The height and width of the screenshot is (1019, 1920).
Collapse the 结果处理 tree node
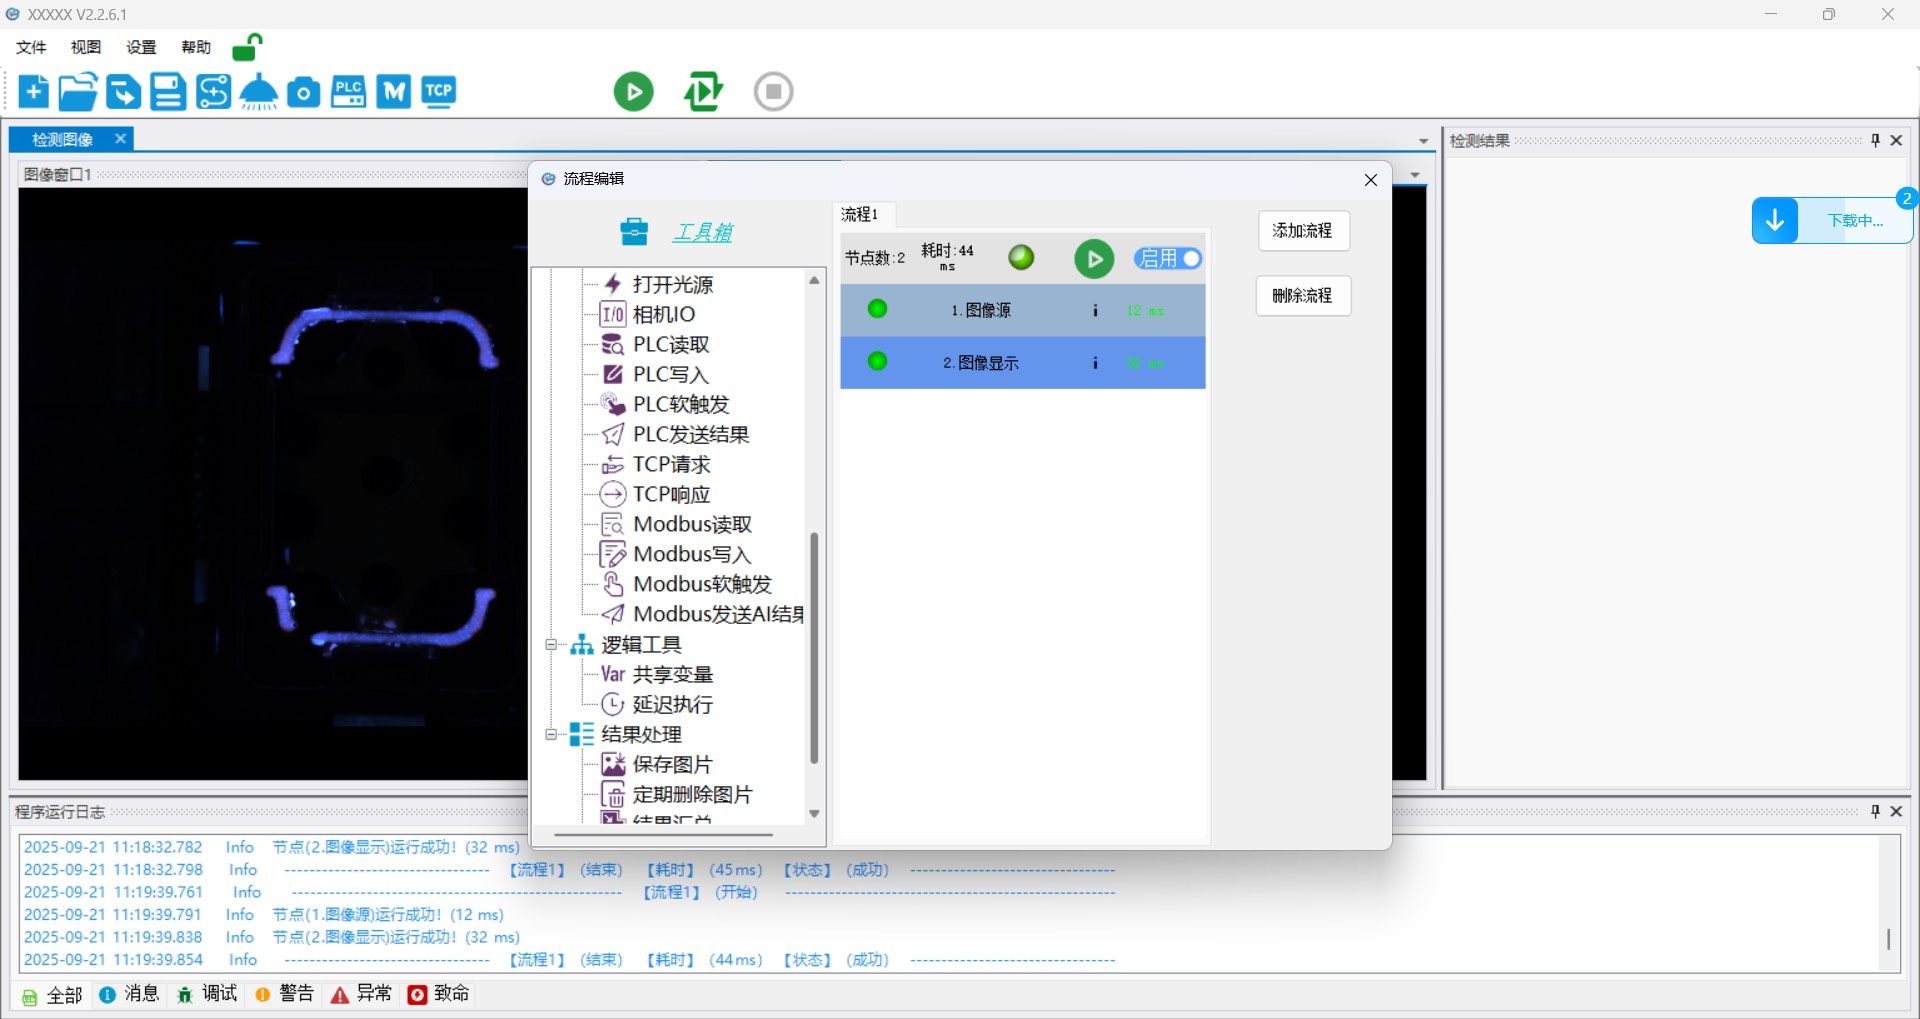pos(551,735)
